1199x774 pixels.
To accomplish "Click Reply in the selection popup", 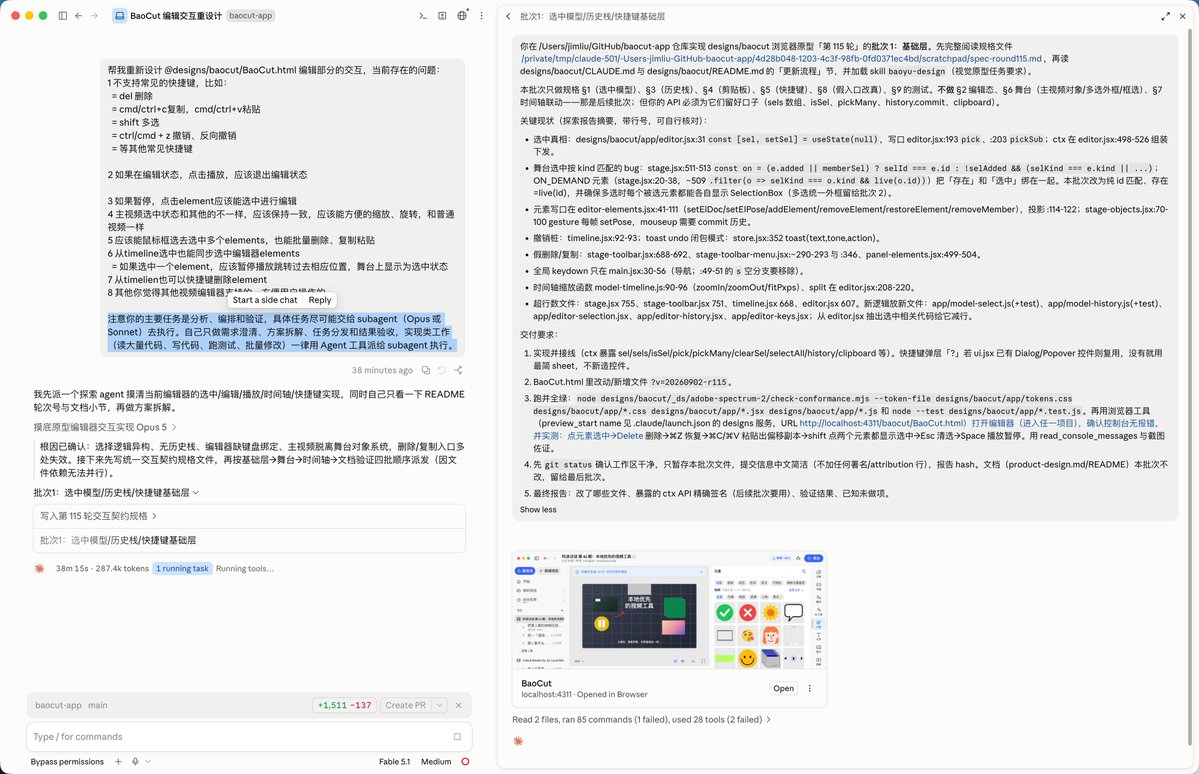I will click(x=320, y=300).
